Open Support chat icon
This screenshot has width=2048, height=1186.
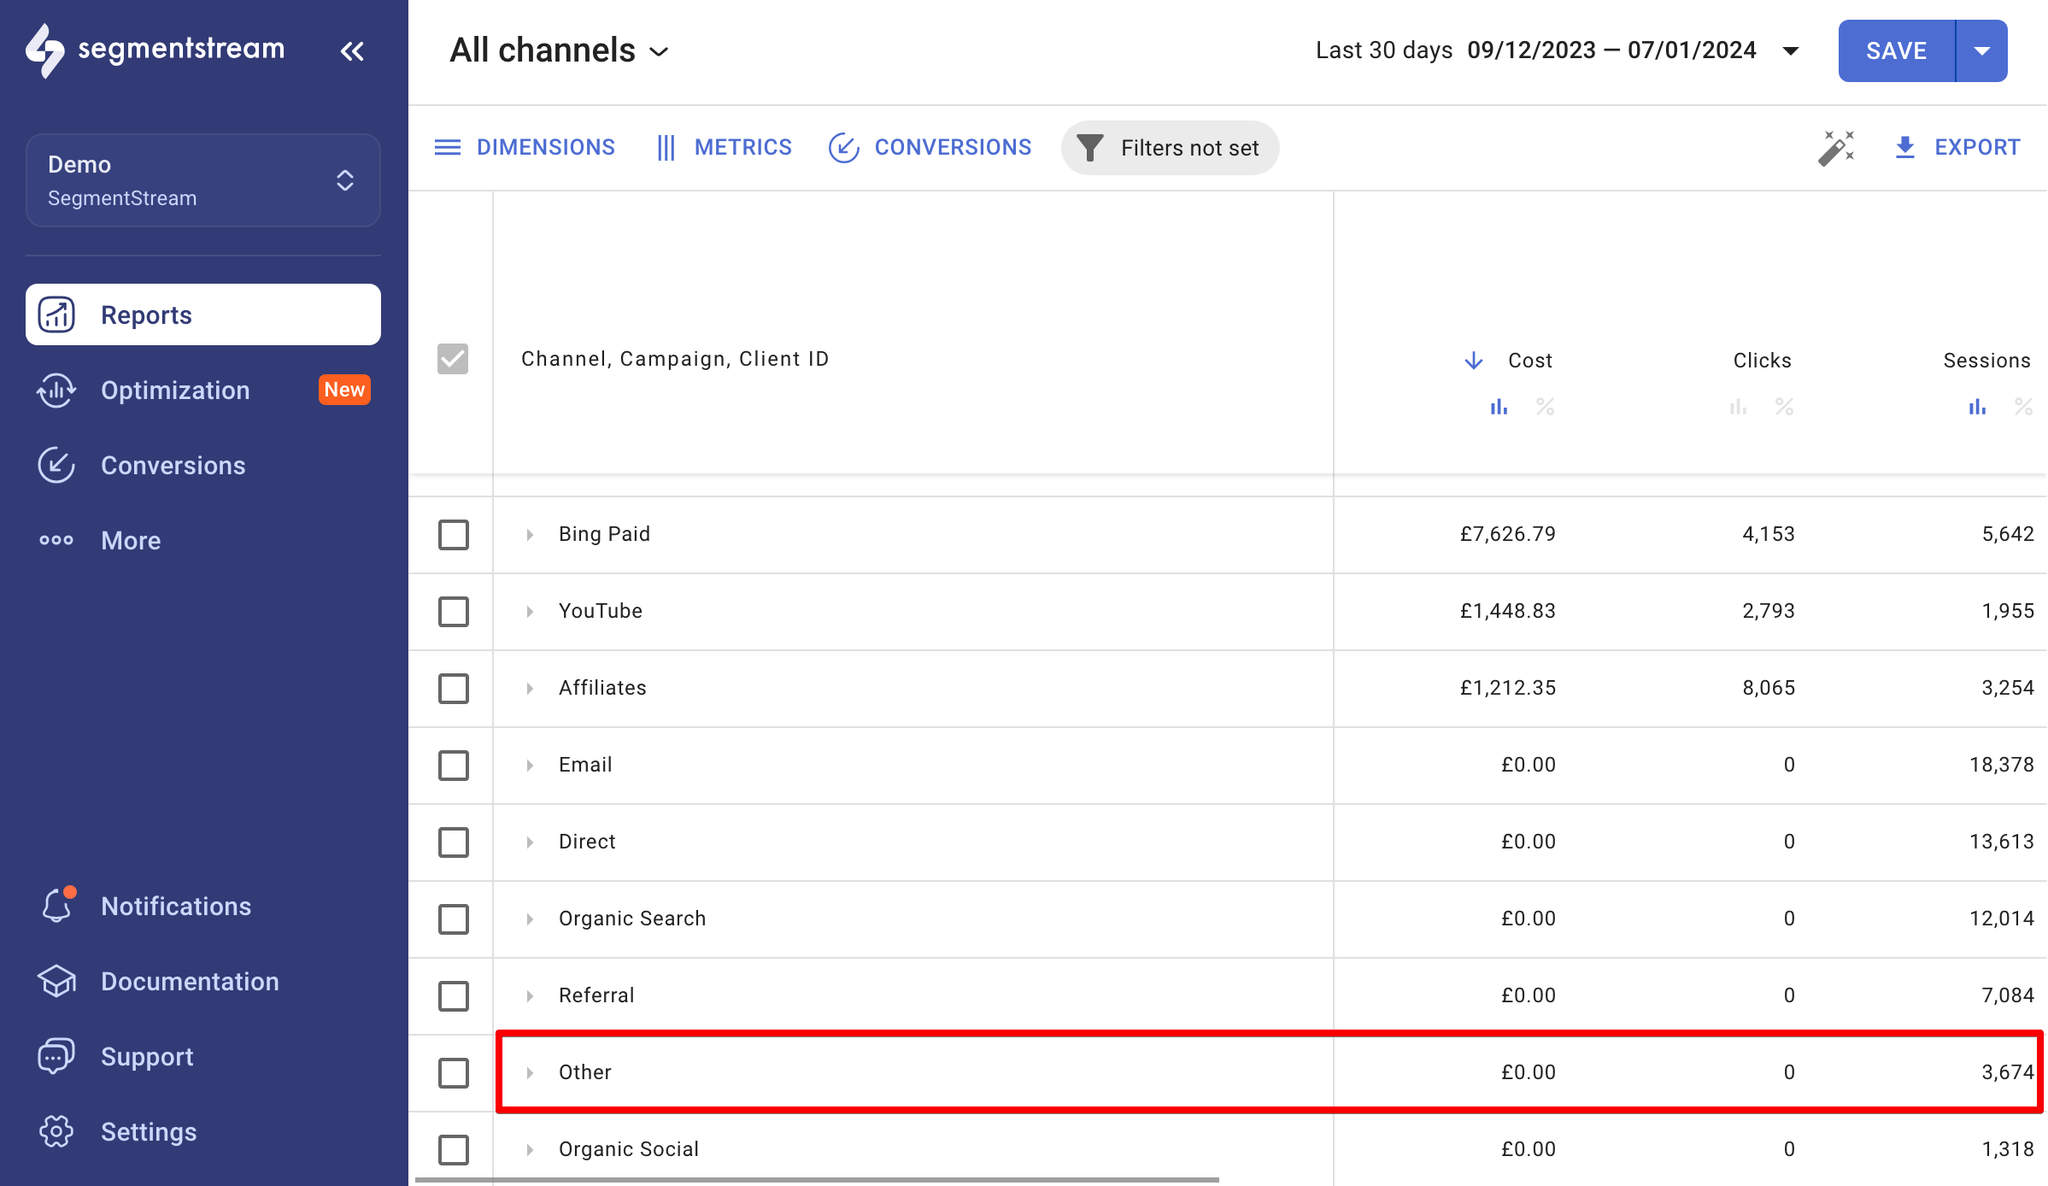click(57, 1057)
